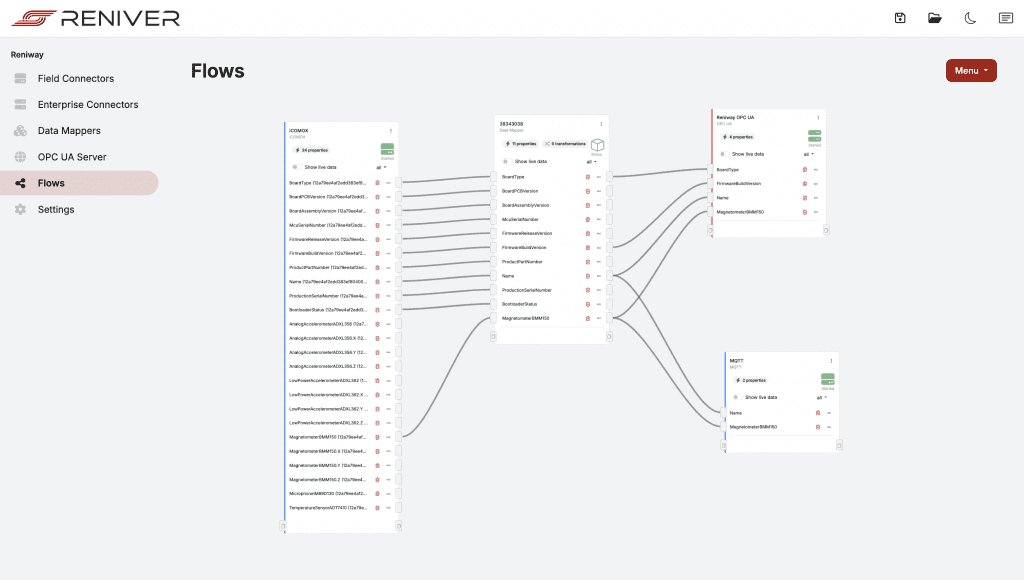Open the 'all' filter dropdown in MQTT node

pyautogui.click(x=822, y=398)
